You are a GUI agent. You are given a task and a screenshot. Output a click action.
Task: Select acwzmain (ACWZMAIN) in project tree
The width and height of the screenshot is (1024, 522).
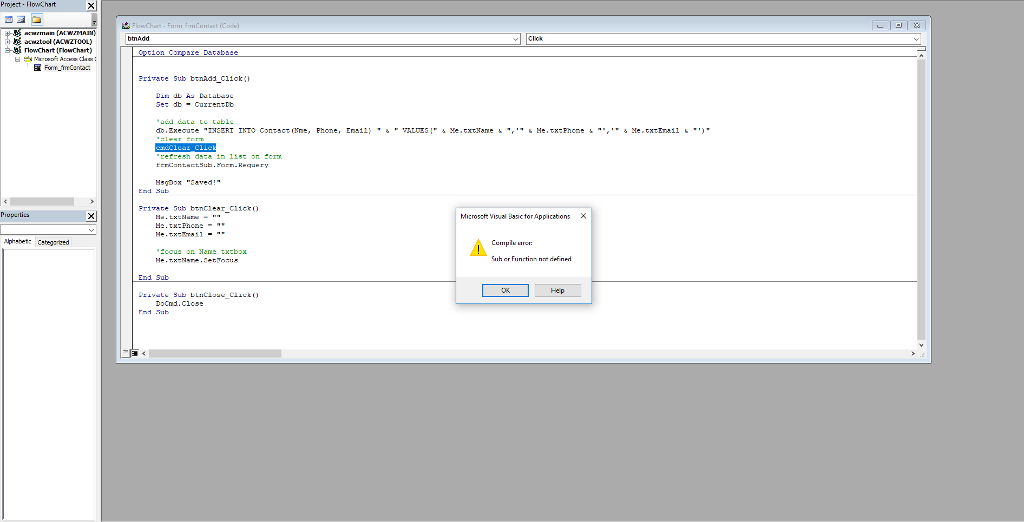click(x=59, y=33)
